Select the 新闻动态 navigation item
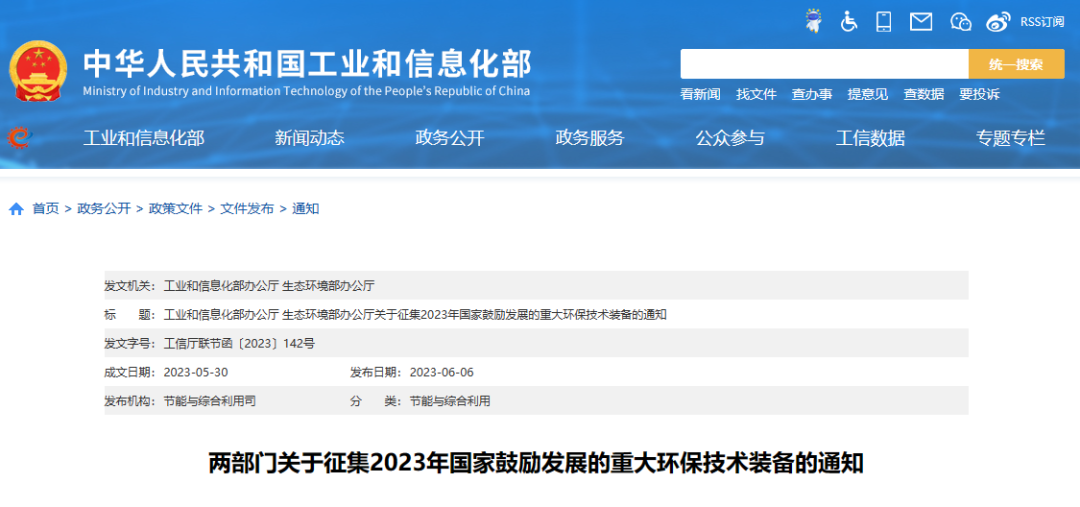The height and width of the screenshot is (507, 1080). [309, 138]
